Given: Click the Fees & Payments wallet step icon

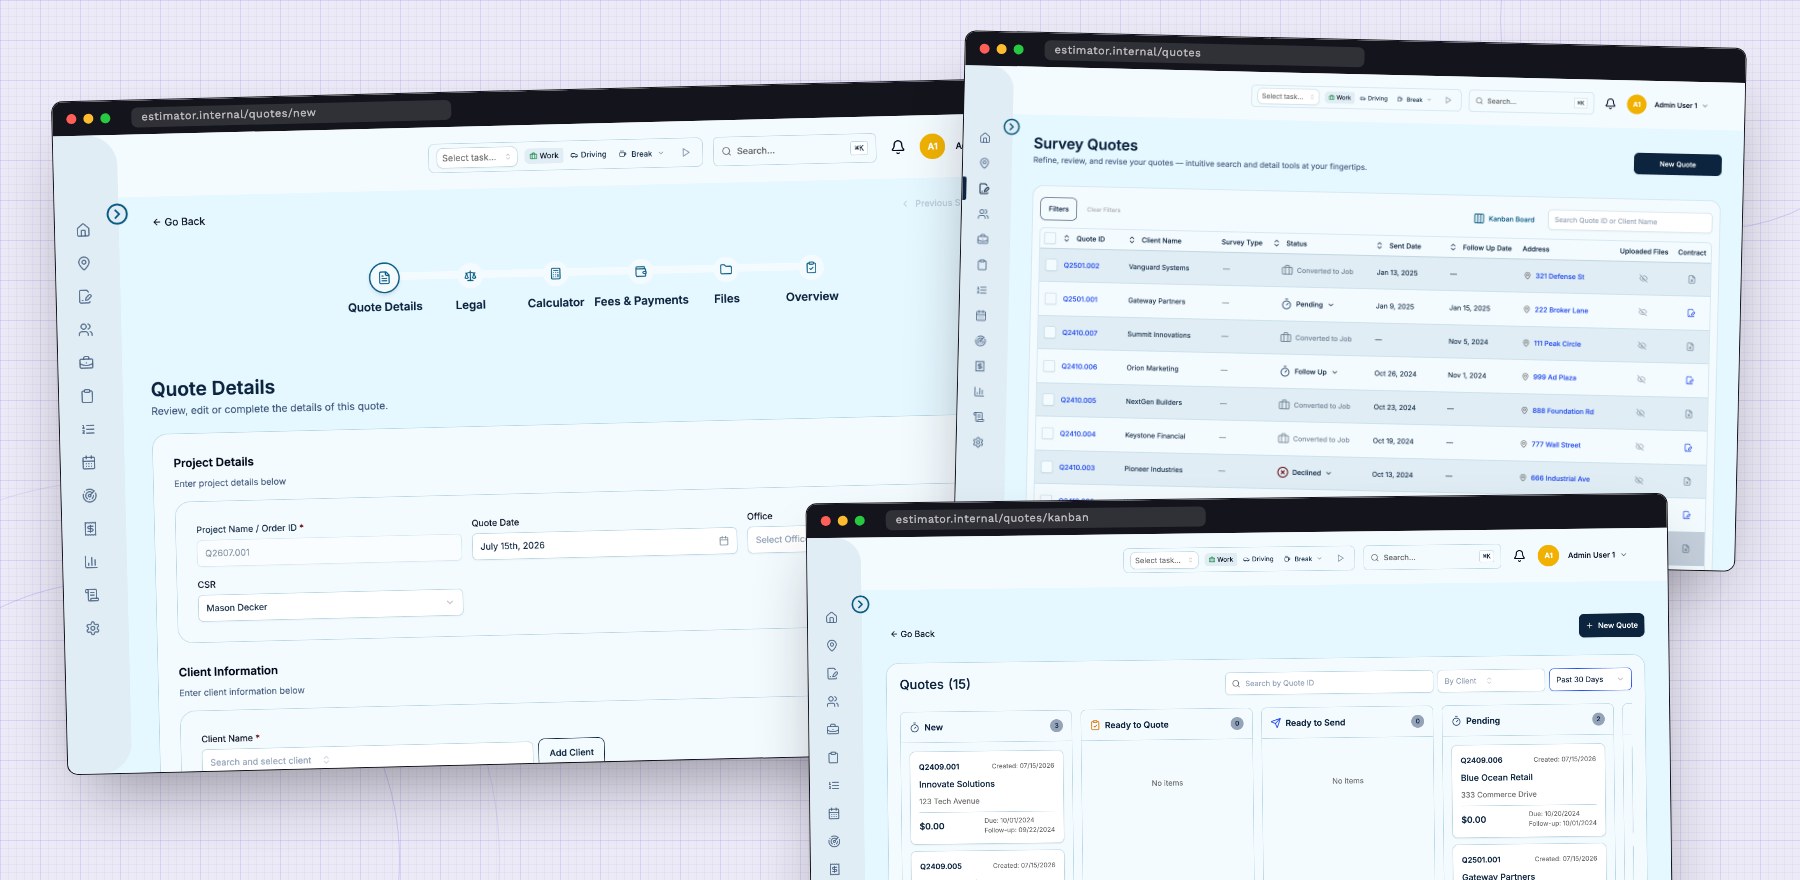Looking at the screenshot, I should (641, 271).
